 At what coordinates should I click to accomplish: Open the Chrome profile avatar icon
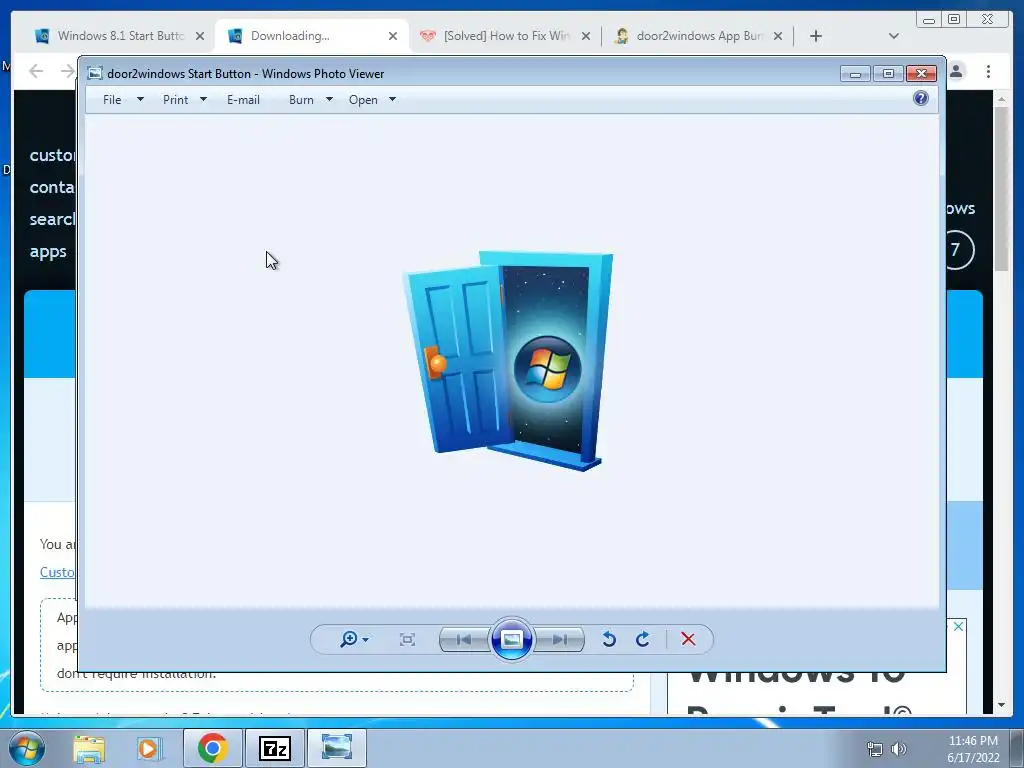(956, 71)
